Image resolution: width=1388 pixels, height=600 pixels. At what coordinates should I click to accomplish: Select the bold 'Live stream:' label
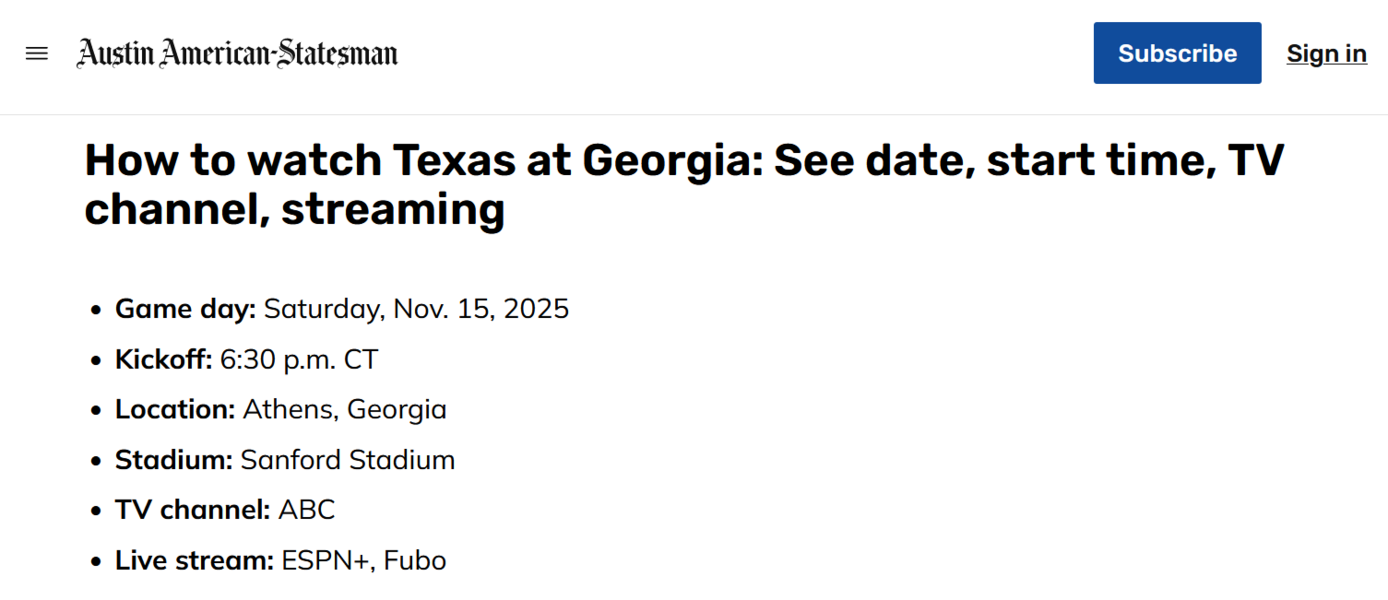click(195, 560)
